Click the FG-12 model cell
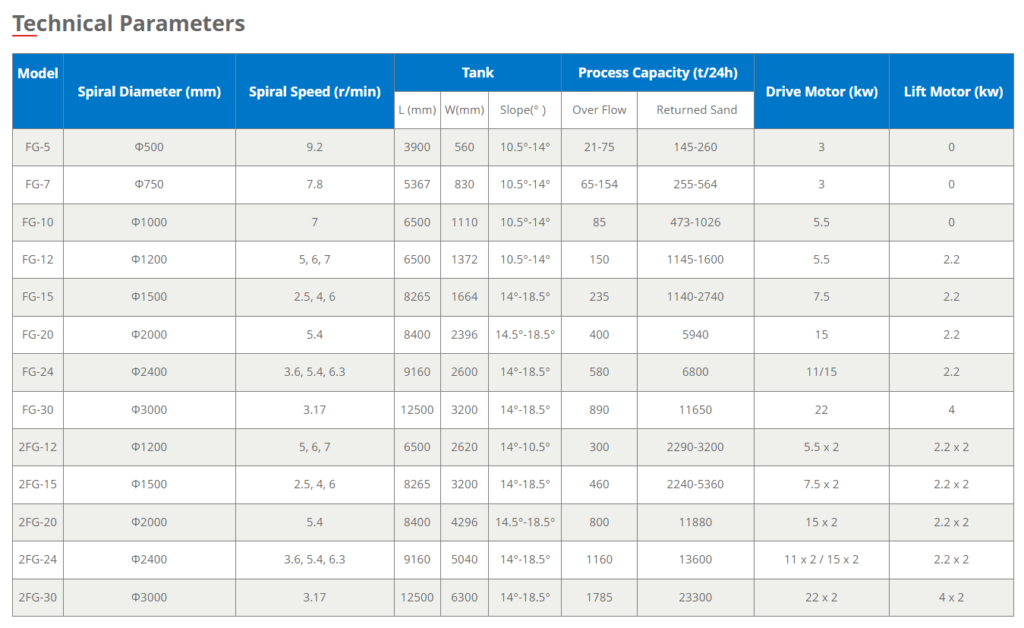Image resolution: width=1024 pixels, height=628 pixels. point(38,259)
